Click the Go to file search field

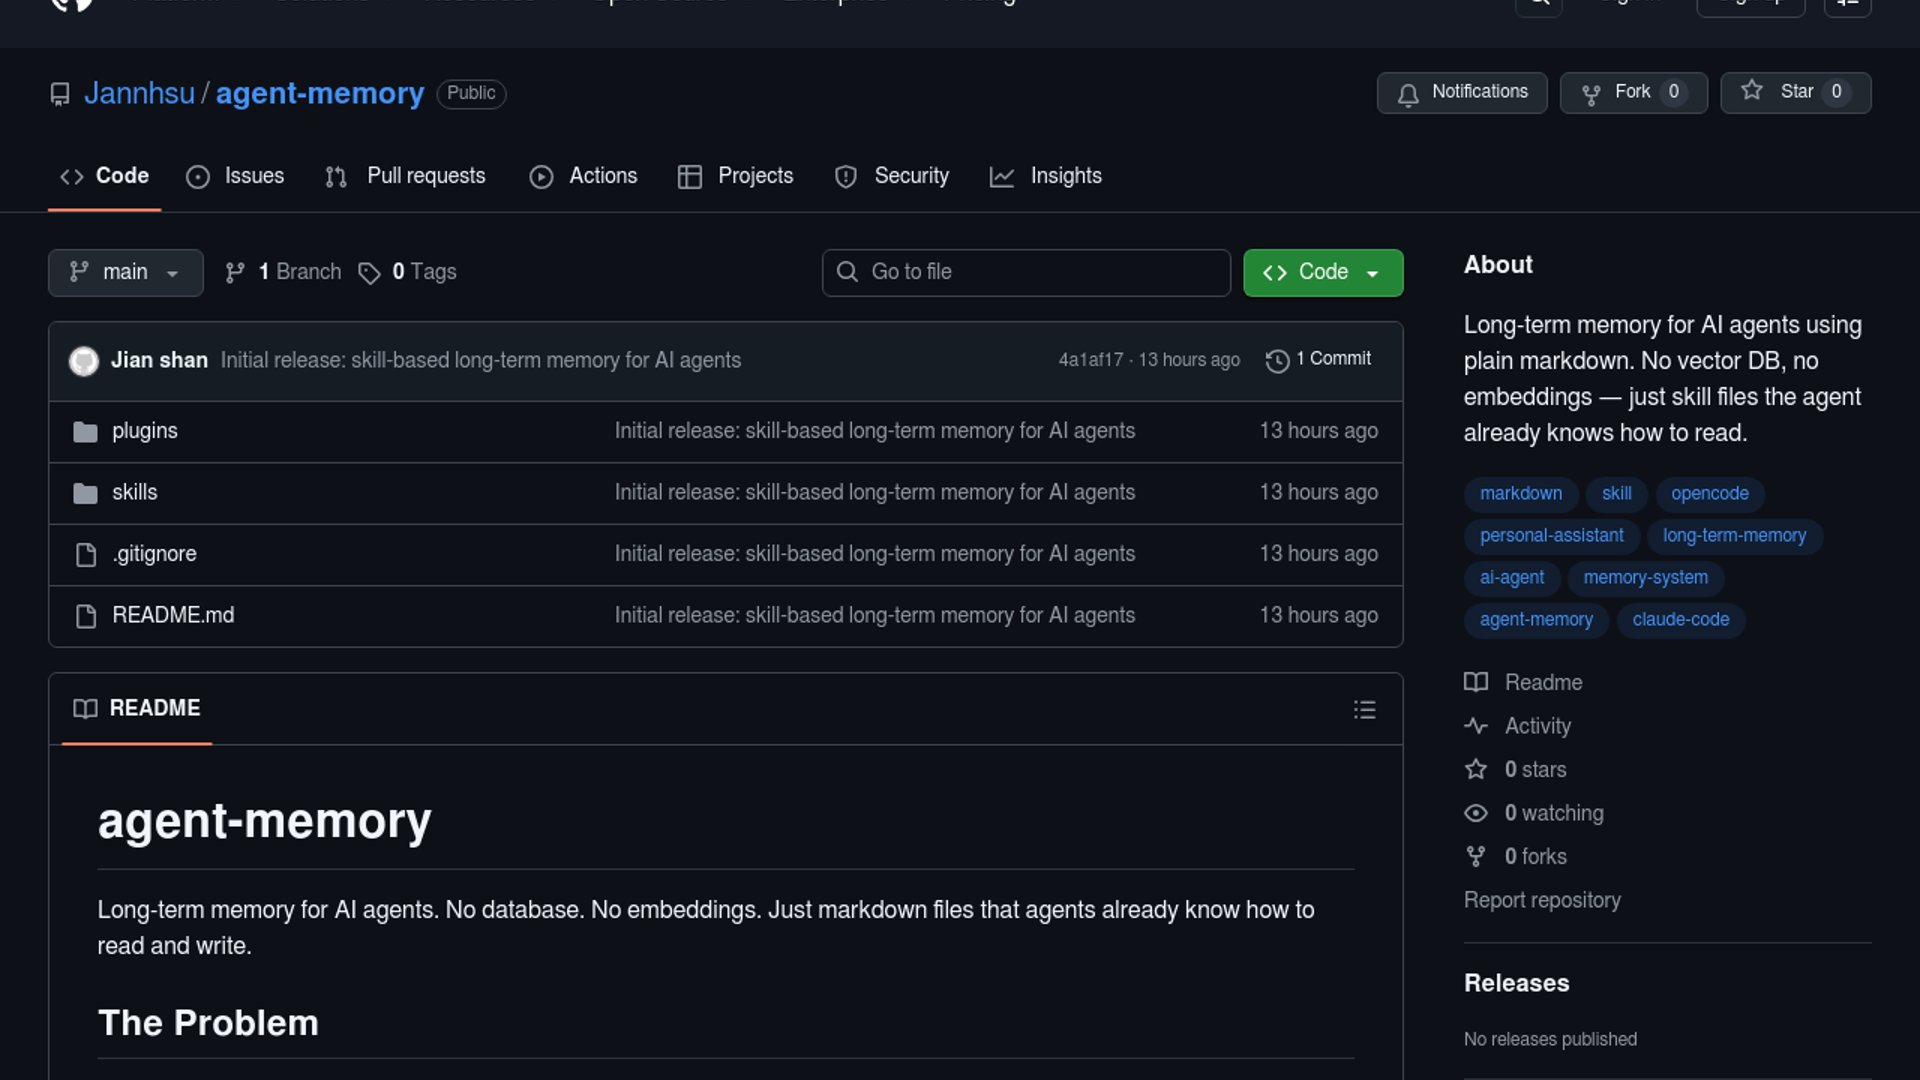[x=1026, y=273]
